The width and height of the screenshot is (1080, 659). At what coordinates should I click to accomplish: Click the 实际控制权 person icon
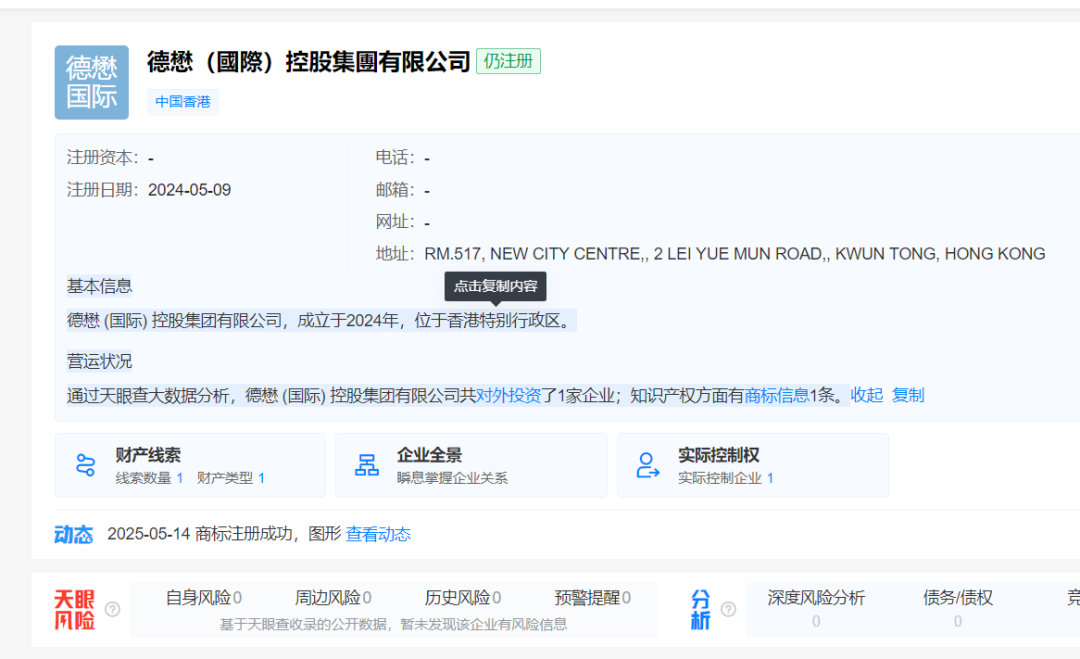[x=648, y=465]
